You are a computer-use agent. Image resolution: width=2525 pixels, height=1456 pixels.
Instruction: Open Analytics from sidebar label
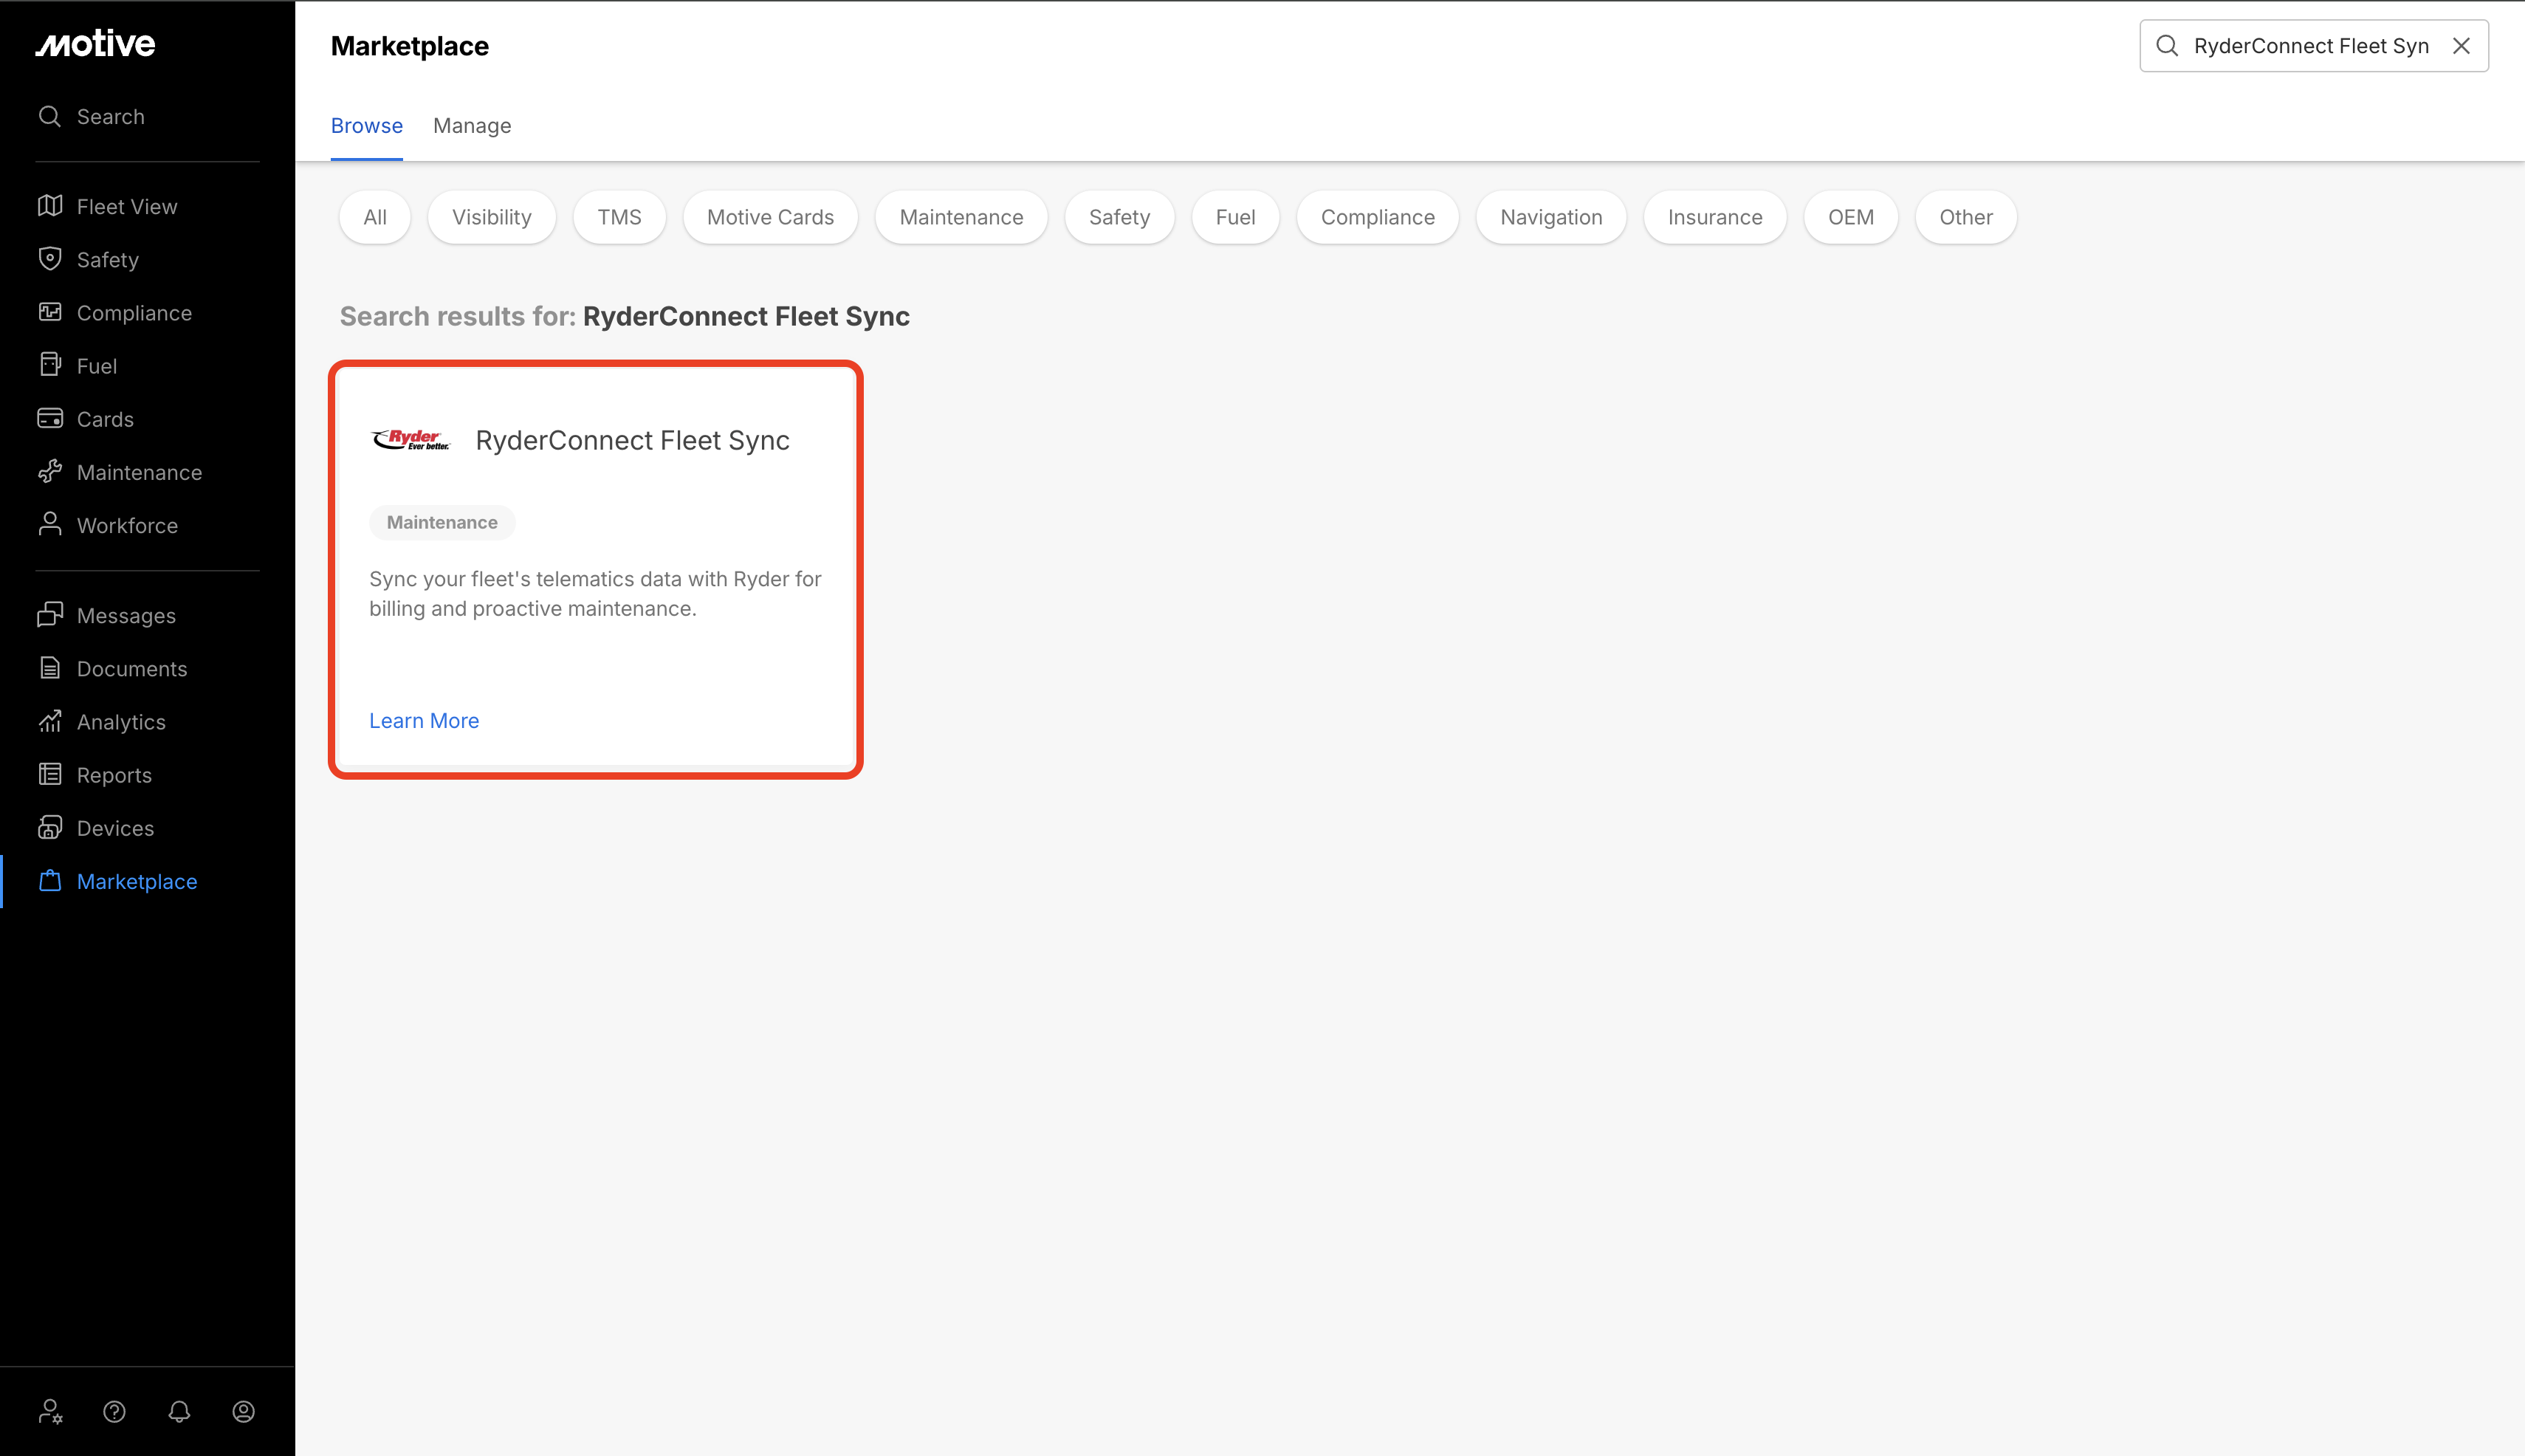[x=121, y=721]
